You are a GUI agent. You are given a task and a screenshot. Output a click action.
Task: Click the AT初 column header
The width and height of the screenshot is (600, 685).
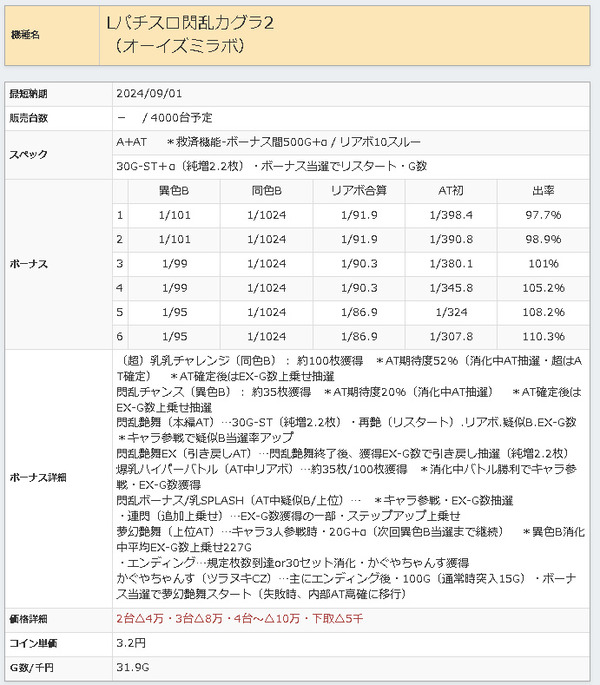tap(451, 191)
